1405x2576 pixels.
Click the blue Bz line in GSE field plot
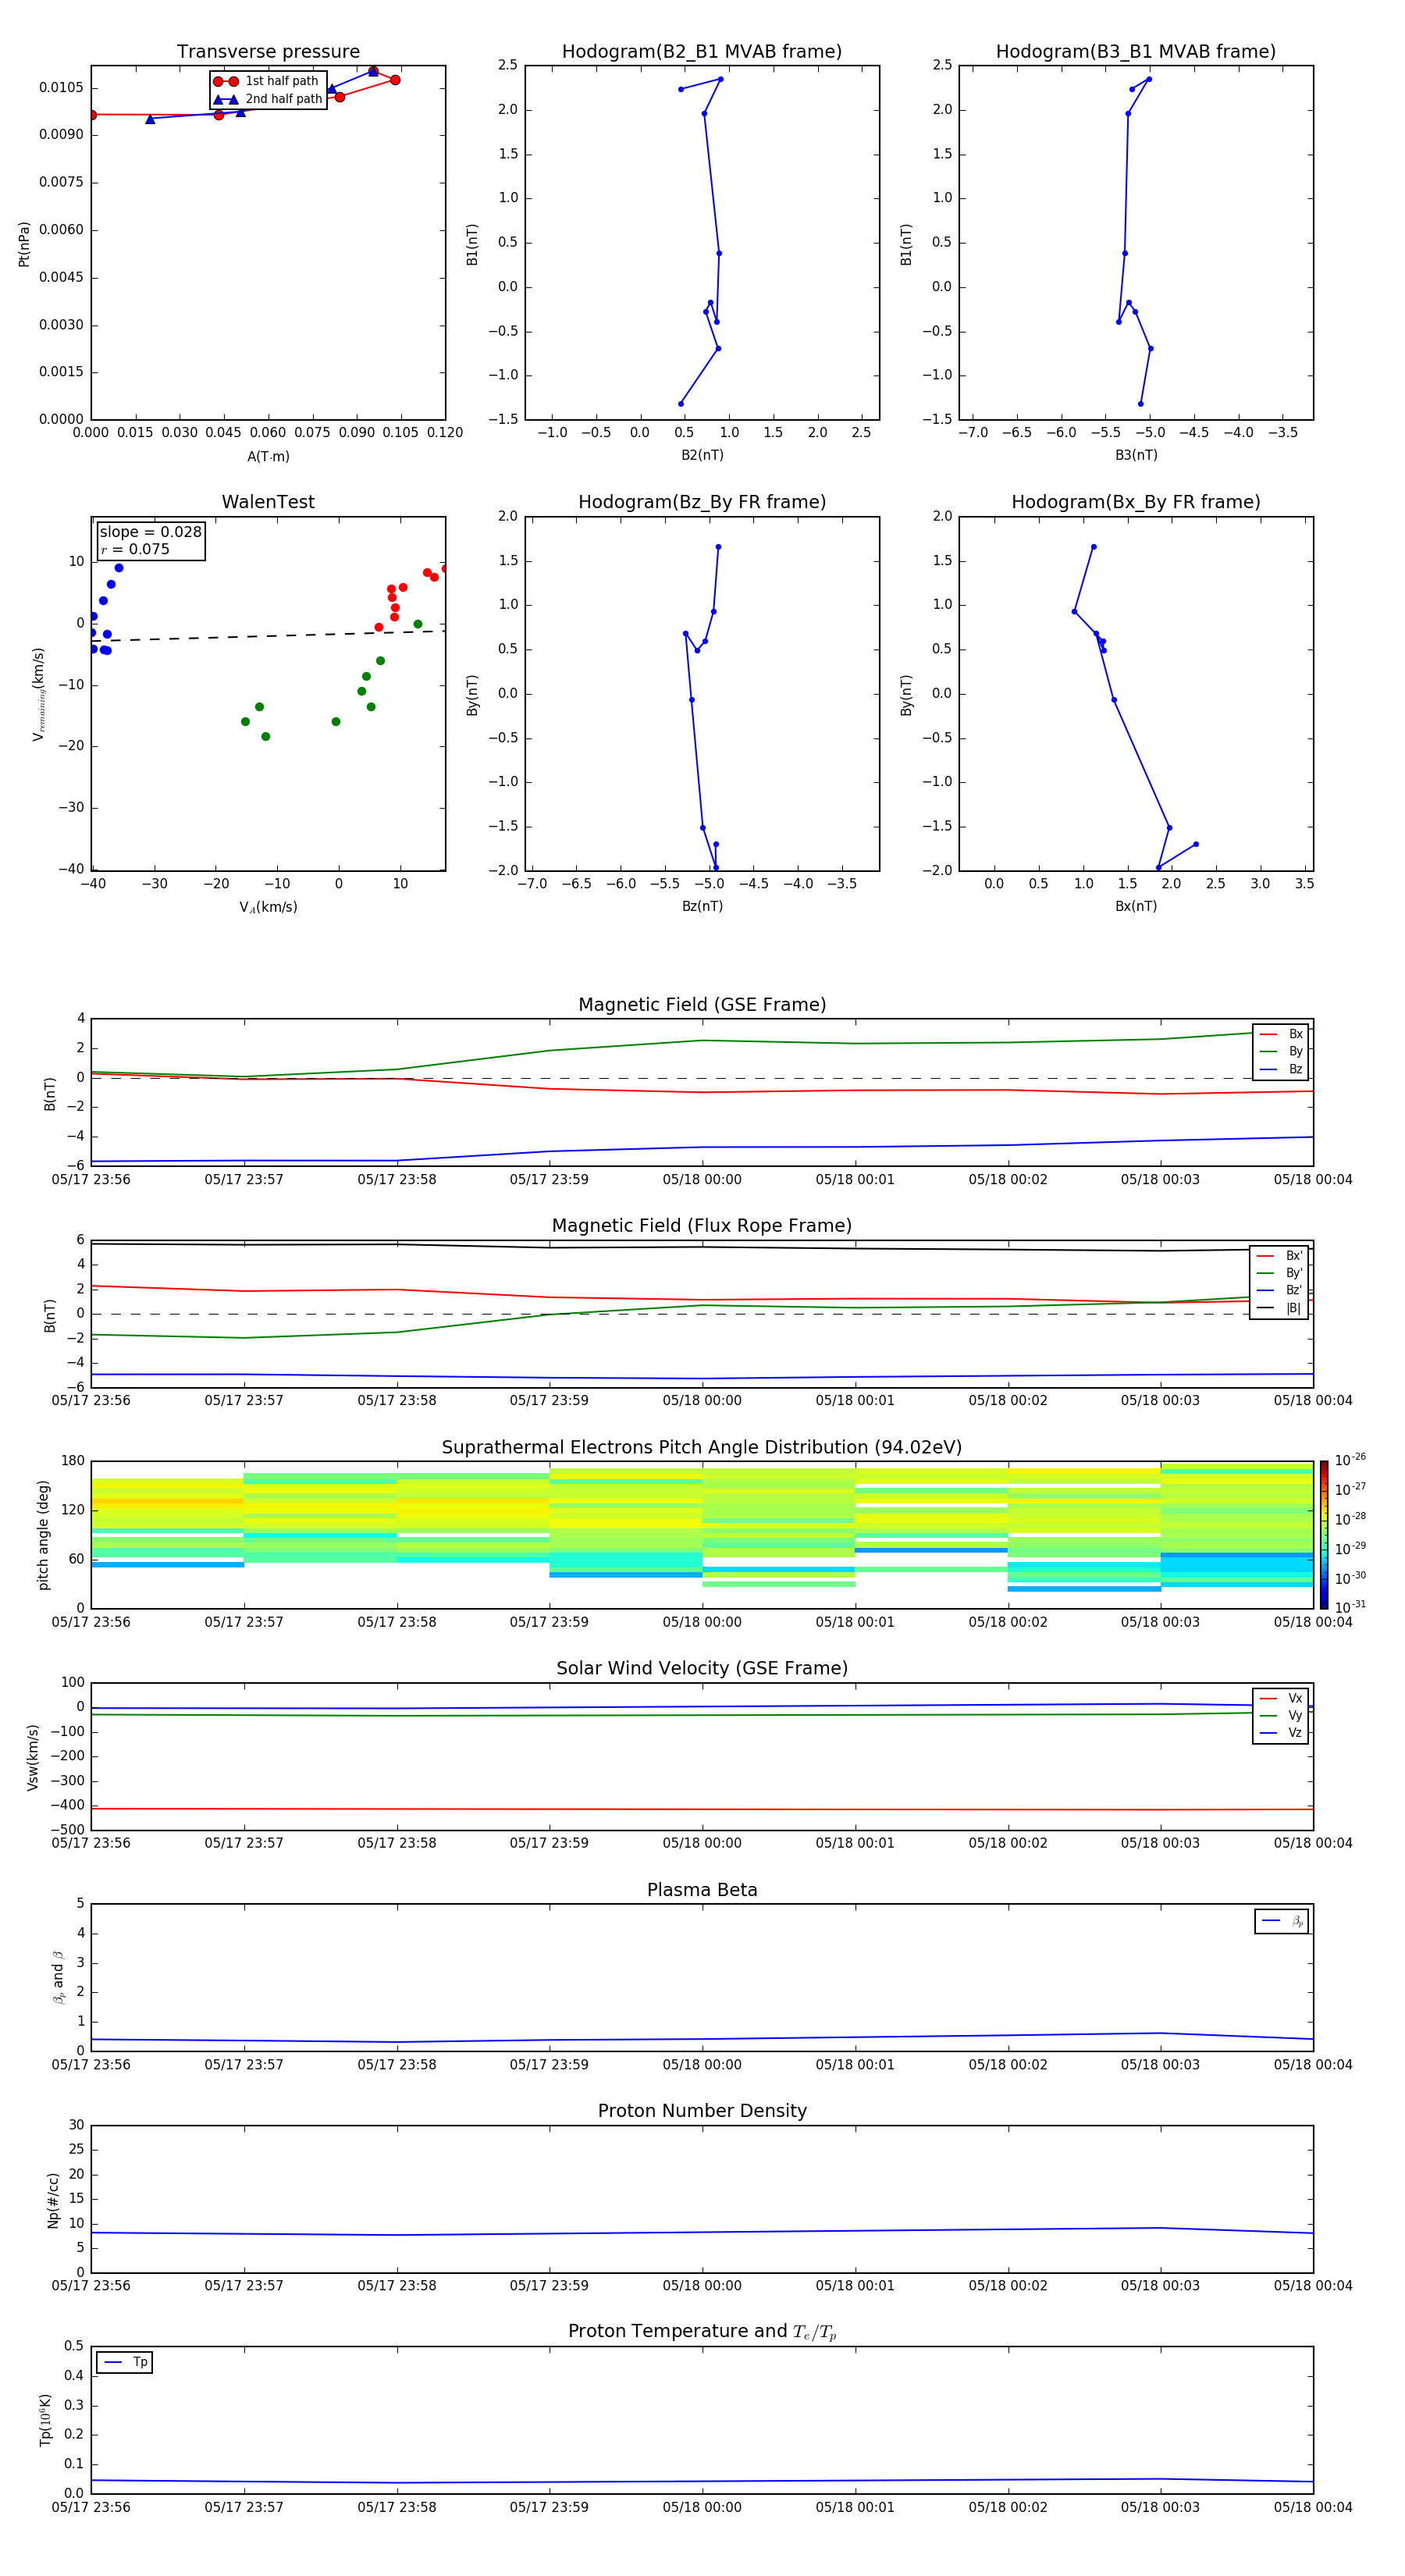[702, 1148]
